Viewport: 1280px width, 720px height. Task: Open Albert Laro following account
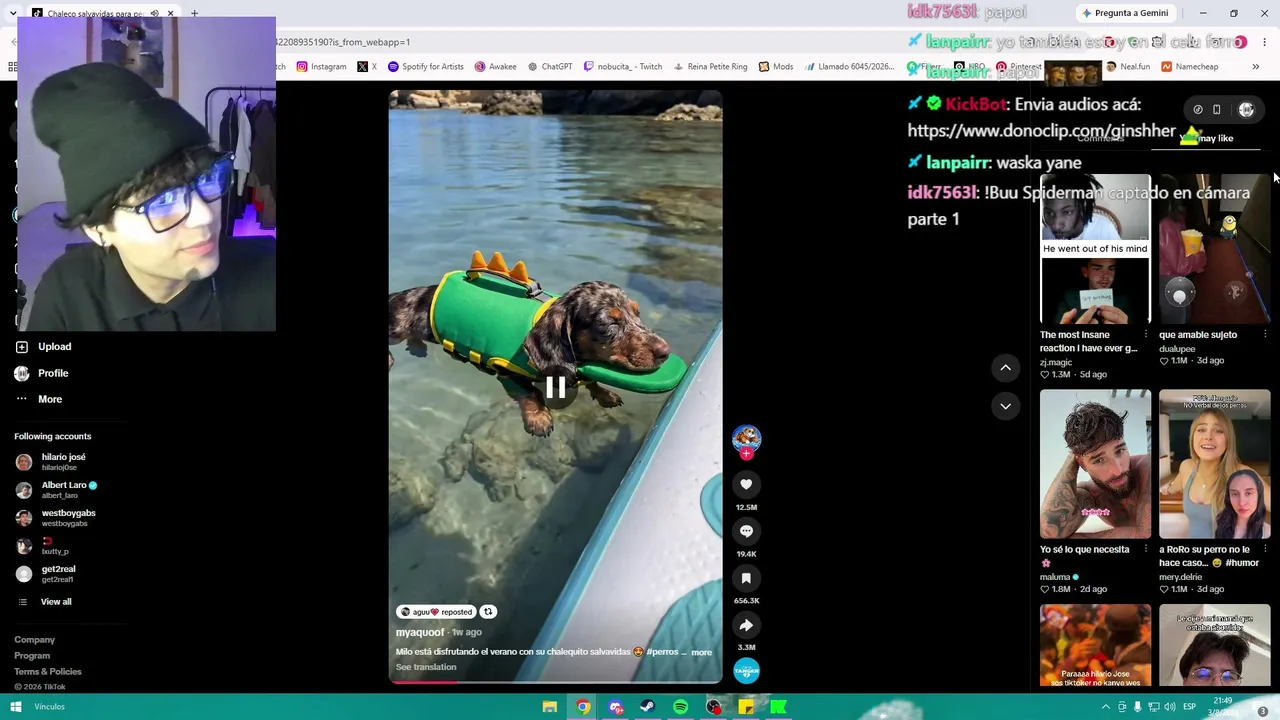56,489
